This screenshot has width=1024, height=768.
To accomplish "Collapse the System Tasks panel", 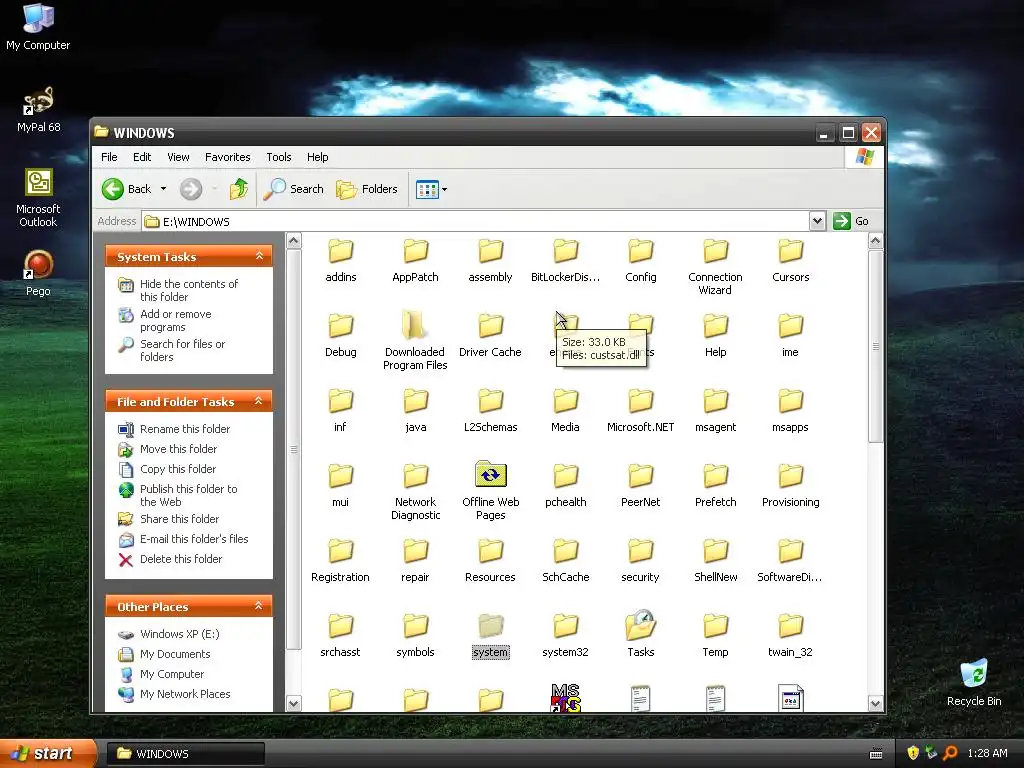I will pos(259,256).
